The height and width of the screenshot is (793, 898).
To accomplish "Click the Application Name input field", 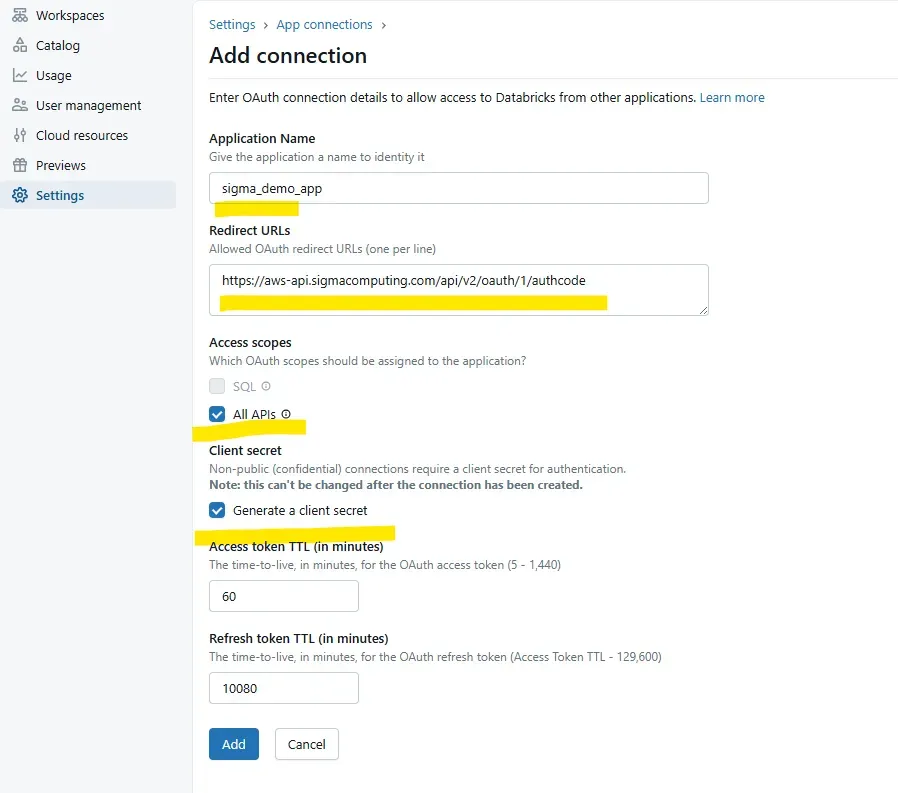I will pos(458,188).
